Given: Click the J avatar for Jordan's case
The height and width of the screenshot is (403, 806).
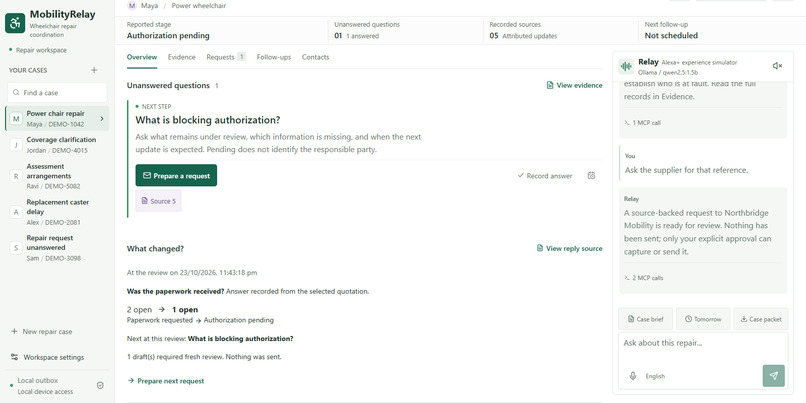Looking at the screenshot, I should [16, 145].
